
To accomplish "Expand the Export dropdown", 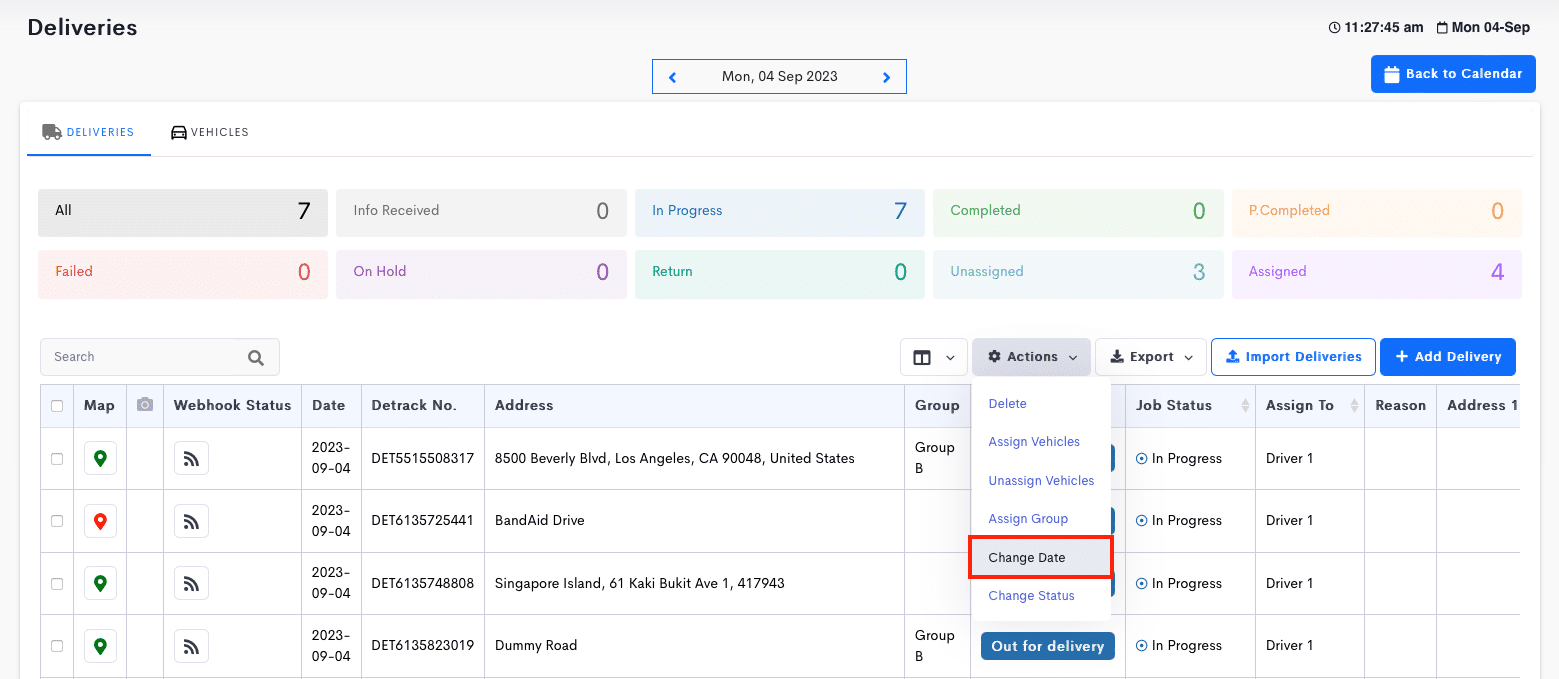I will tap(1151, 357).
